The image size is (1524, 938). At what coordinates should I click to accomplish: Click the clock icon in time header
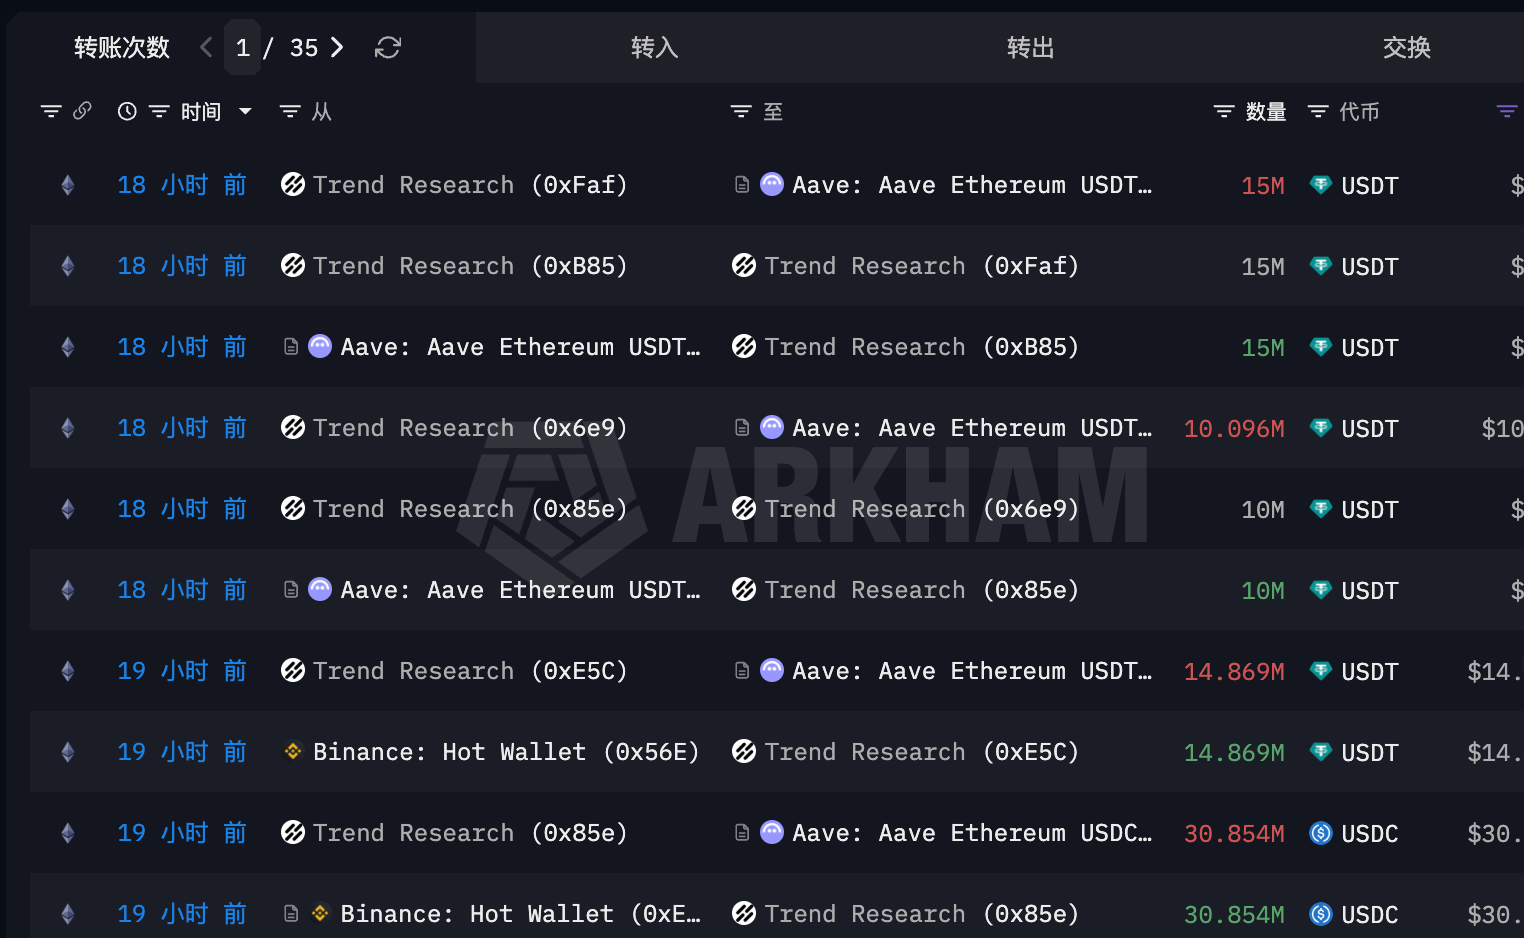(x=127, y=111)
